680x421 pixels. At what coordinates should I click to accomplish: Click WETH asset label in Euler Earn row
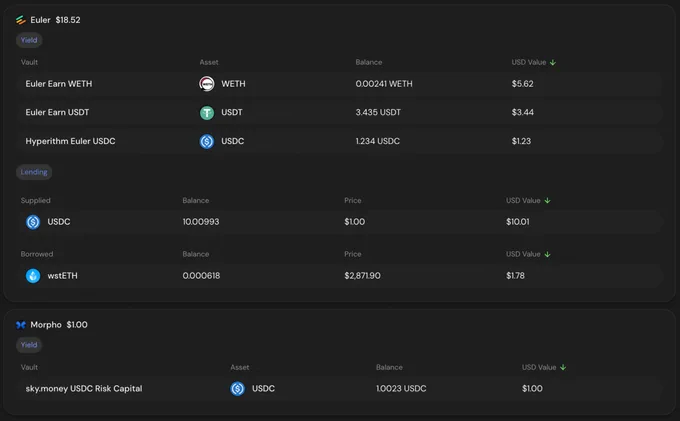(x=233, y=84)
